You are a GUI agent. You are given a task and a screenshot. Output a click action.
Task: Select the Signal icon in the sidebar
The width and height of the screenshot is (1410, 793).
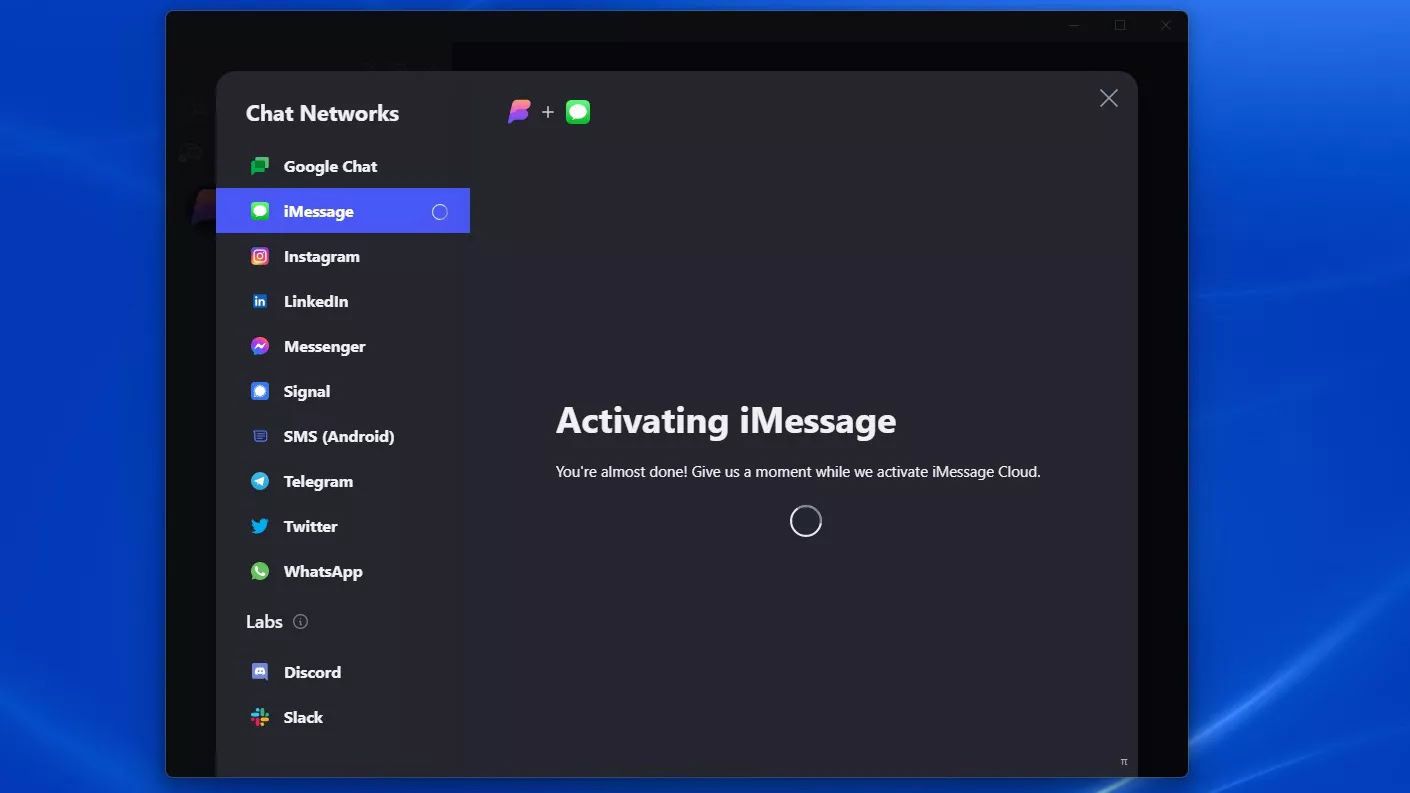point(260,392)
